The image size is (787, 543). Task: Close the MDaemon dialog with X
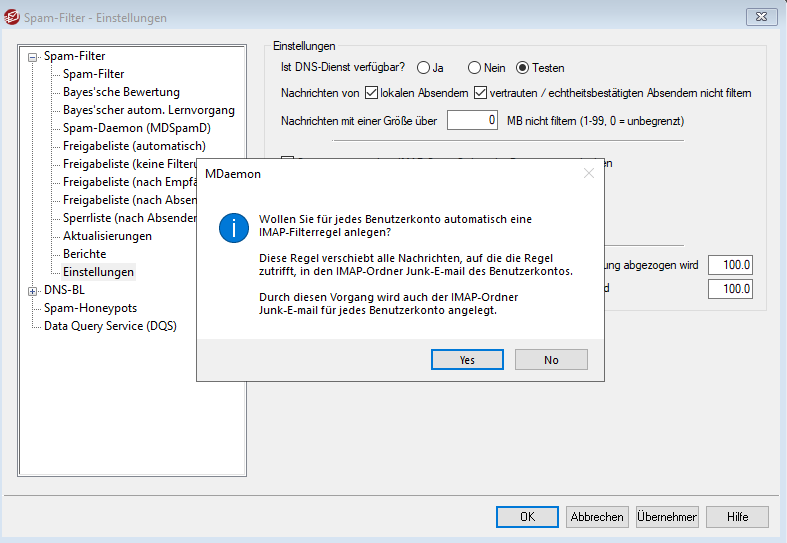coord(588,173)
